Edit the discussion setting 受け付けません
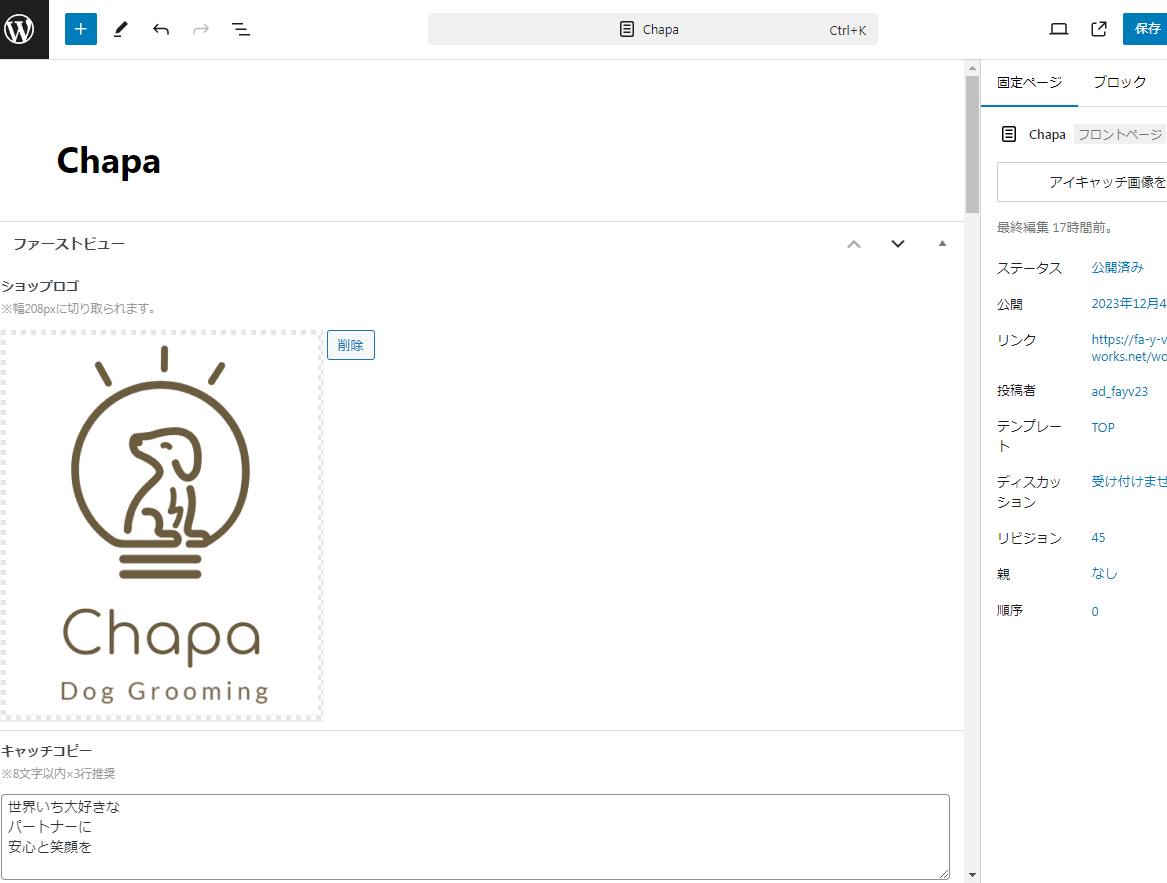Image resolution: width=1167 pixels, height=883 pixels. [1128, 482]
